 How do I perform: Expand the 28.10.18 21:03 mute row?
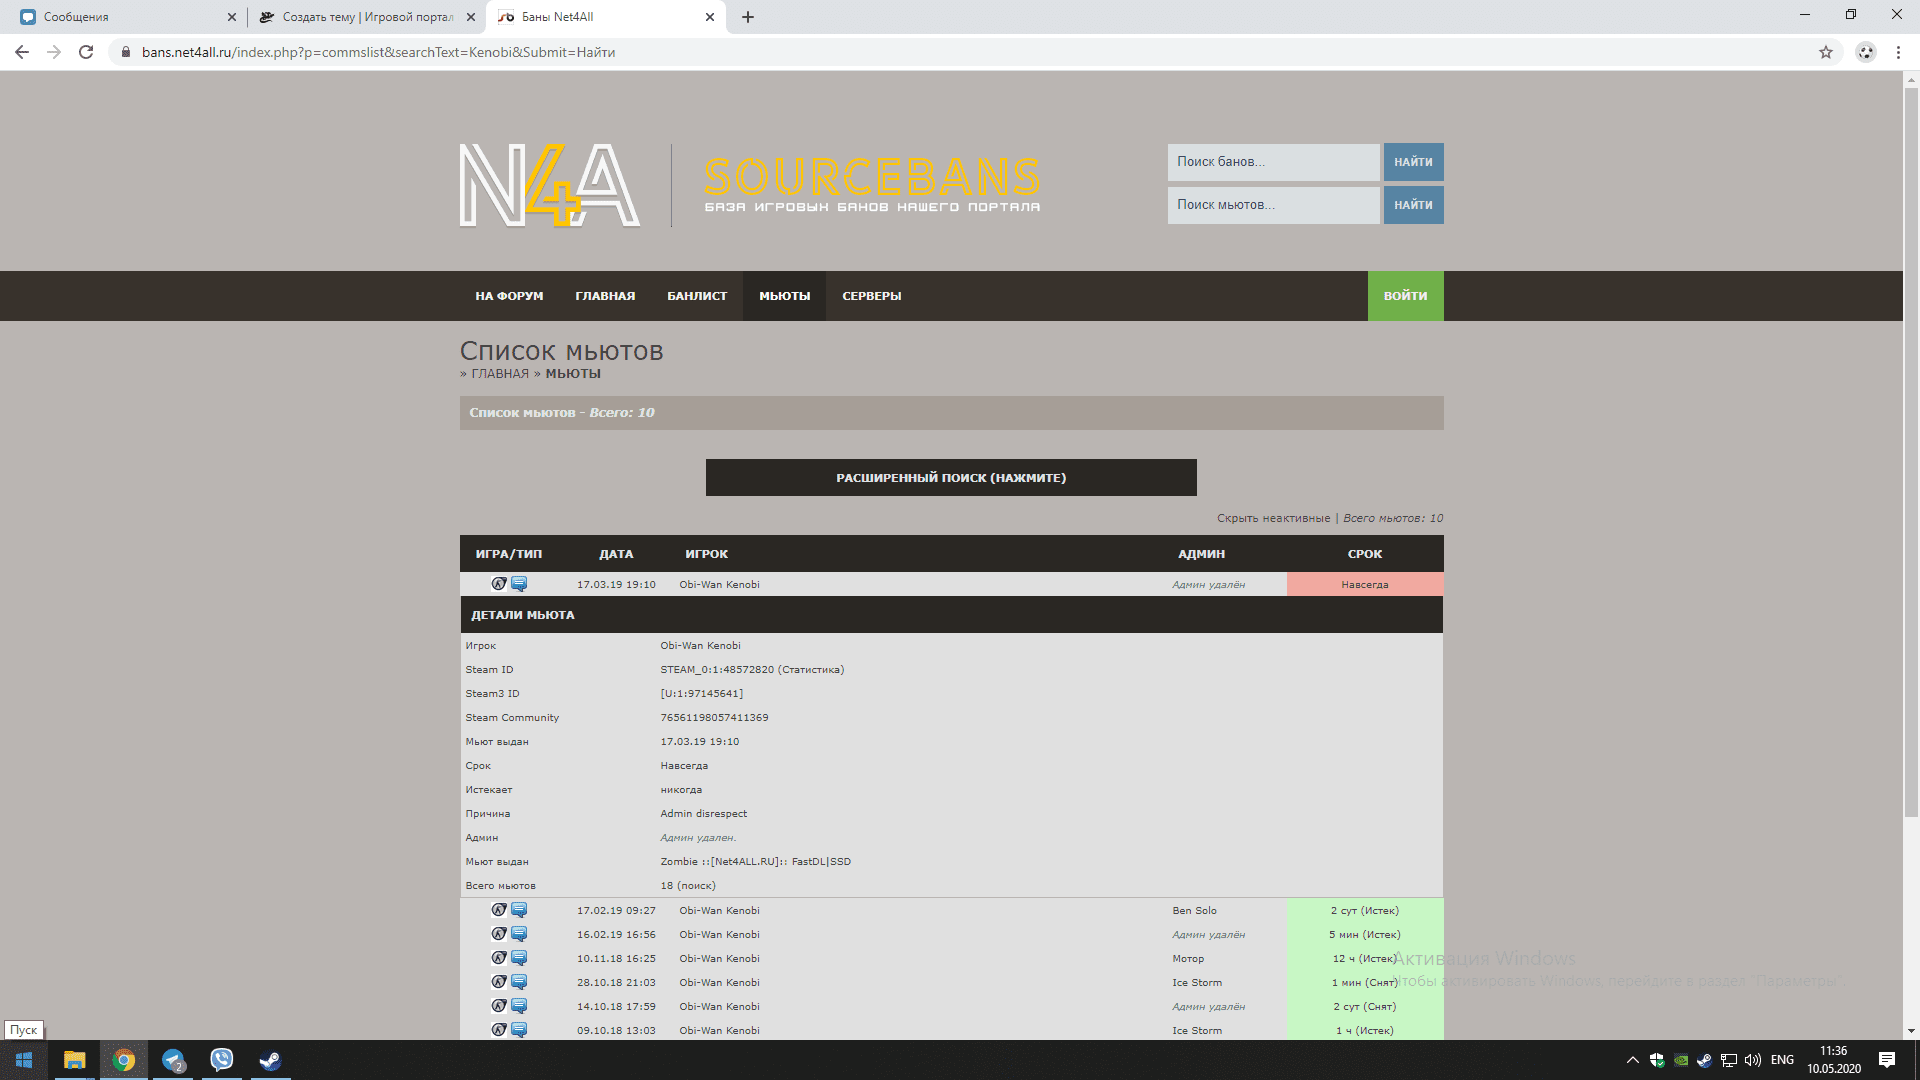click(951, 982)
